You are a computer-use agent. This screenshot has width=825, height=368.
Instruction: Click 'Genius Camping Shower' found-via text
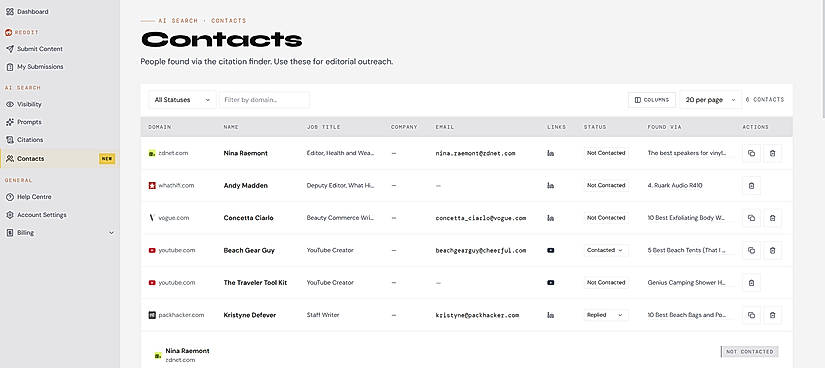pyautogui.click(x=687, y=283)
